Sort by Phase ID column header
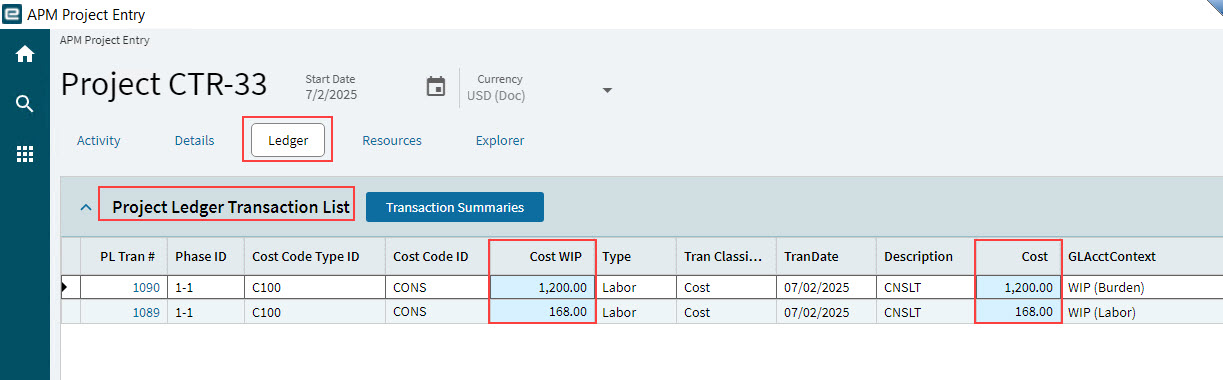This screenshot has width=1223, height=380. click(x=205, y=257)
